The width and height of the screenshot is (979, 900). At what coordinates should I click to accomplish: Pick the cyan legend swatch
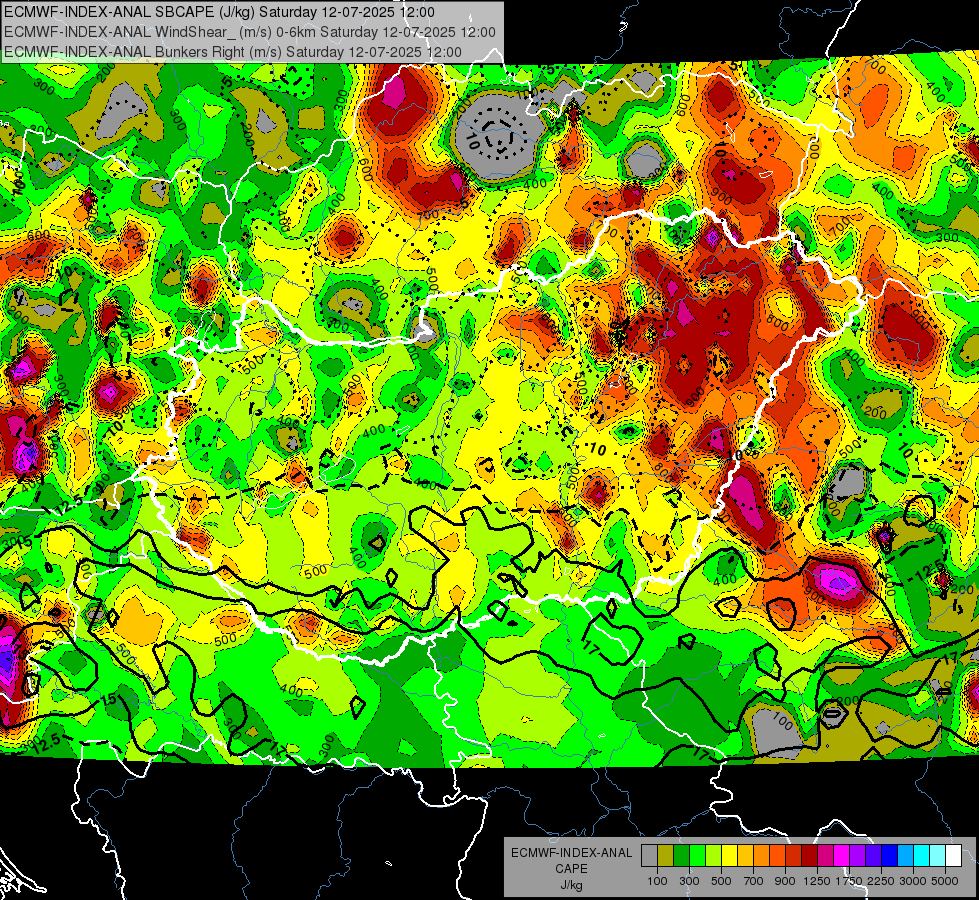[922, 856]
